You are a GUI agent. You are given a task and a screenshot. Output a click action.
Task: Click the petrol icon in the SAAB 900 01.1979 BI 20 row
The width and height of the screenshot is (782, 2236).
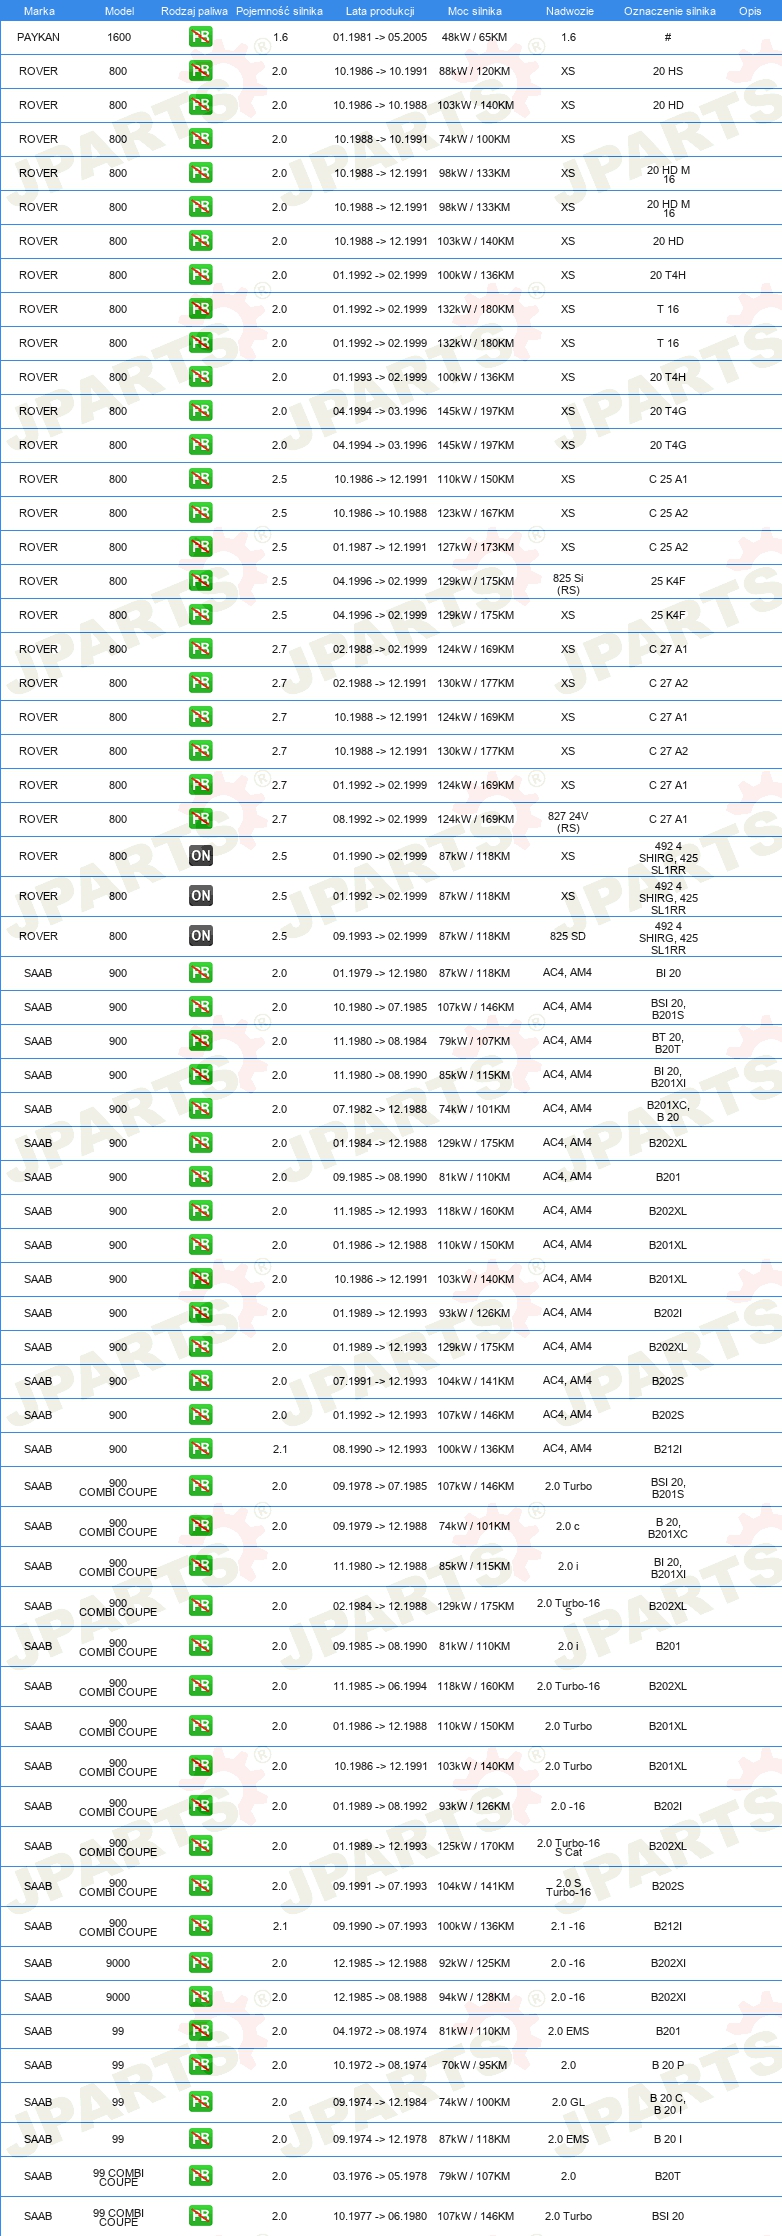coord(201,973)
